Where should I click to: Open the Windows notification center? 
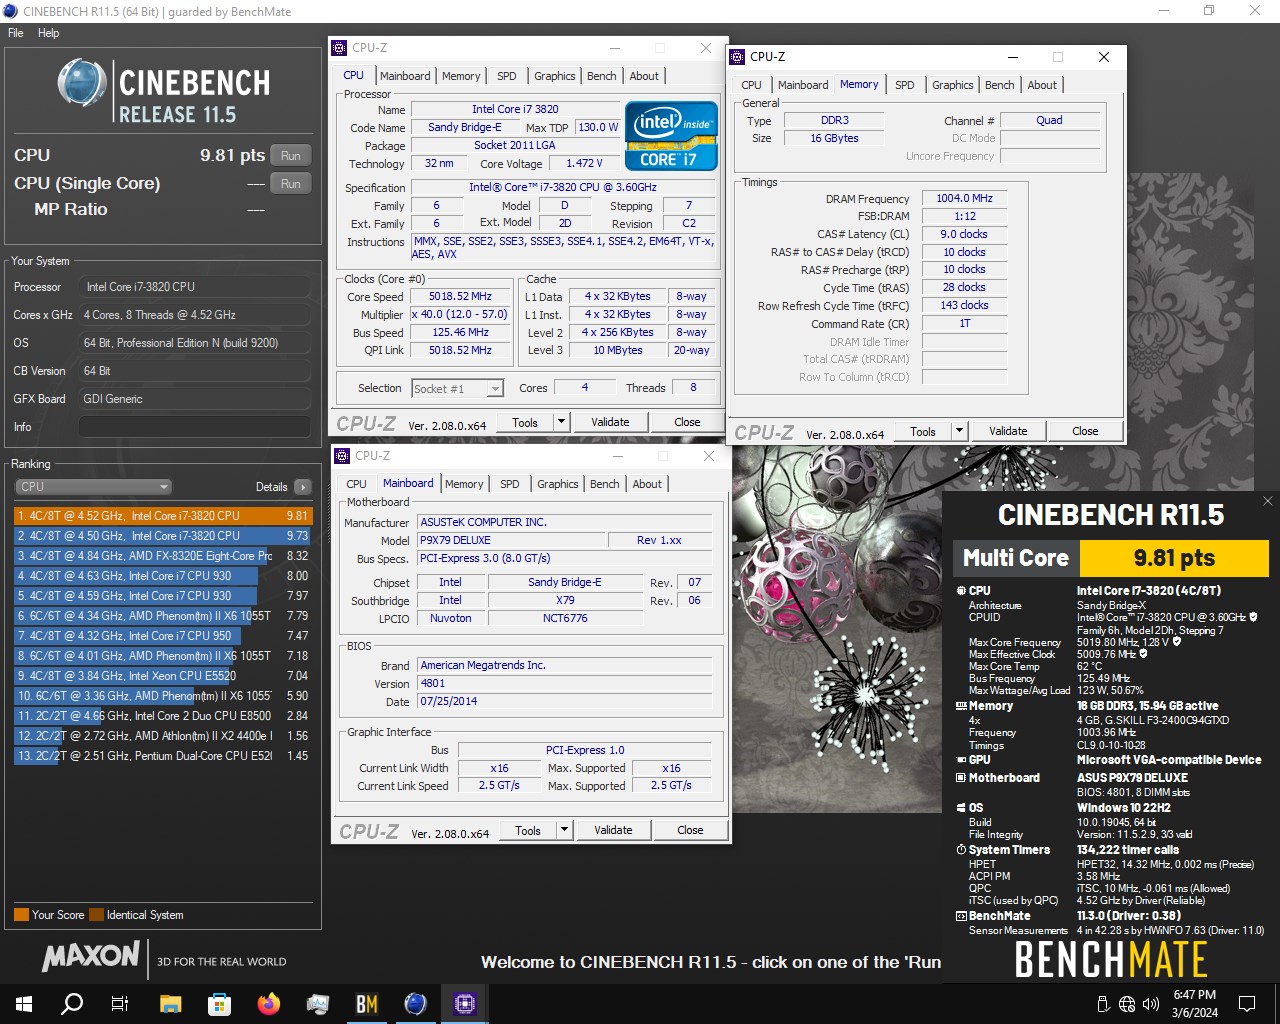click(x=1247, y=1004)
